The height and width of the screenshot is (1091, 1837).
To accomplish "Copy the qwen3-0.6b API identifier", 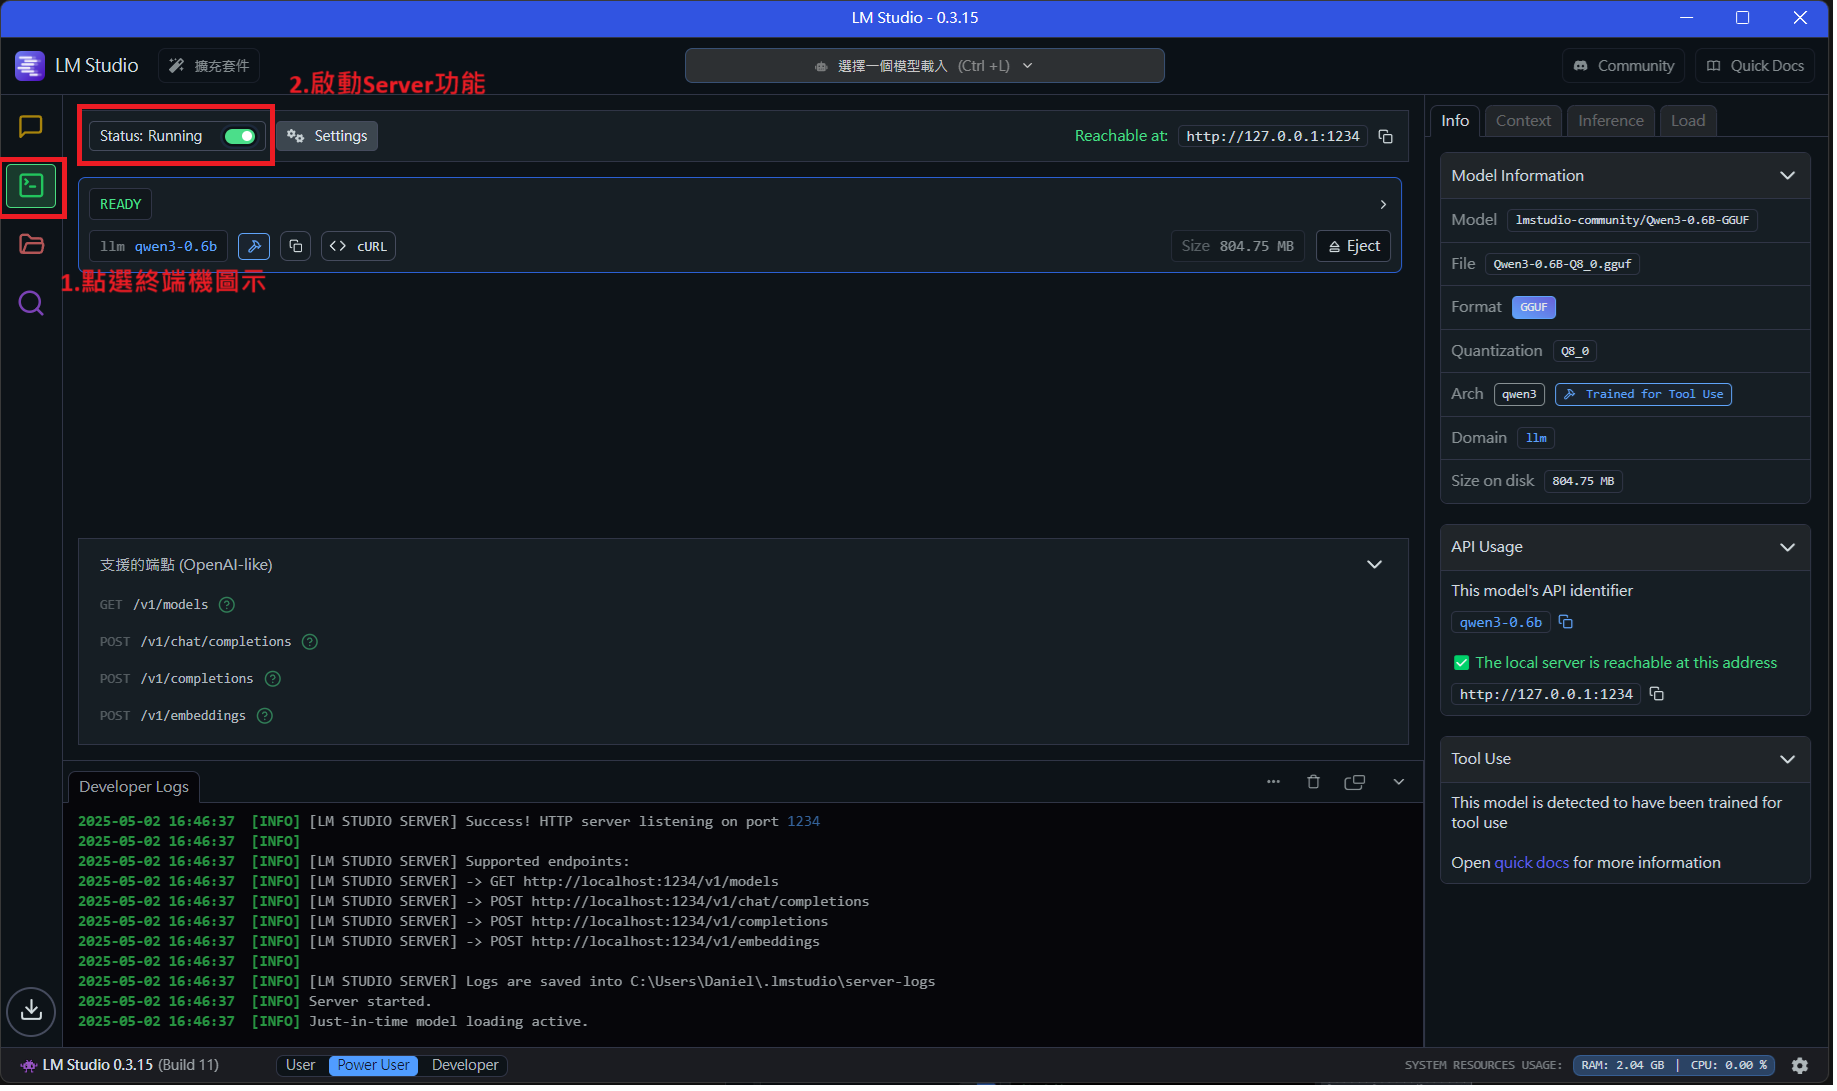I will pos(1566,622).
